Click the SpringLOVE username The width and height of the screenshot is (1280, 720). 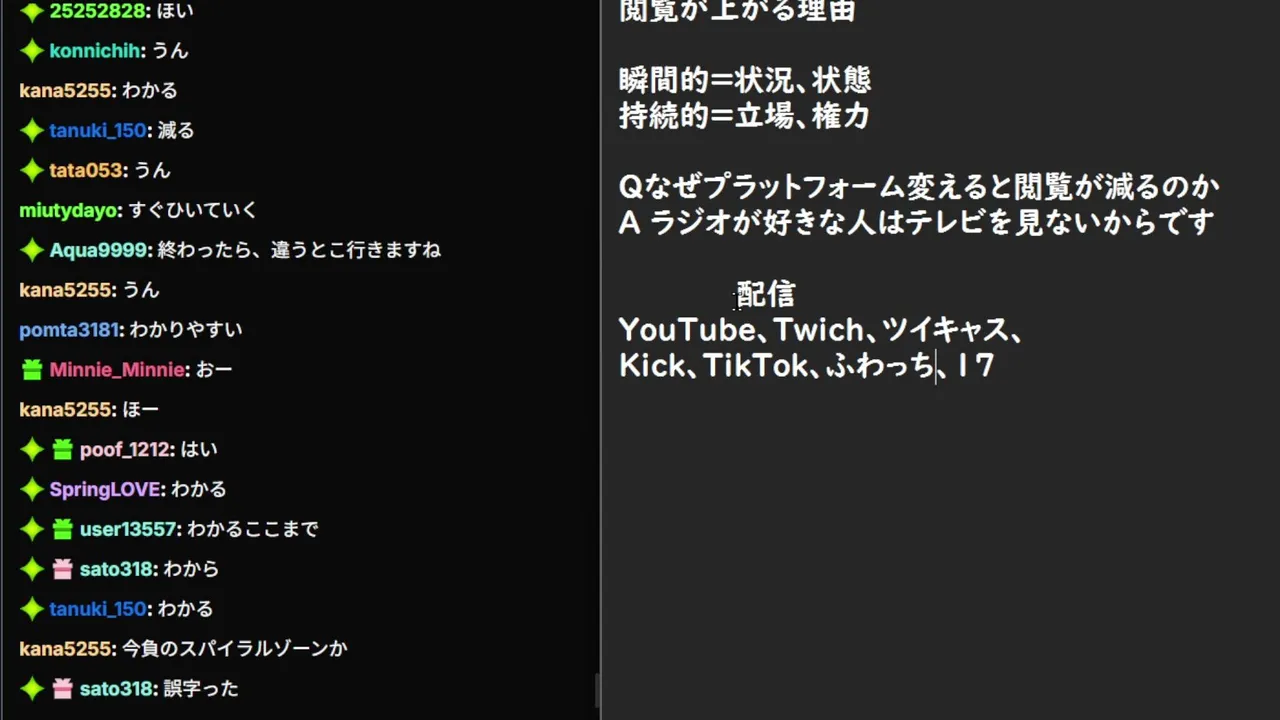104,490
